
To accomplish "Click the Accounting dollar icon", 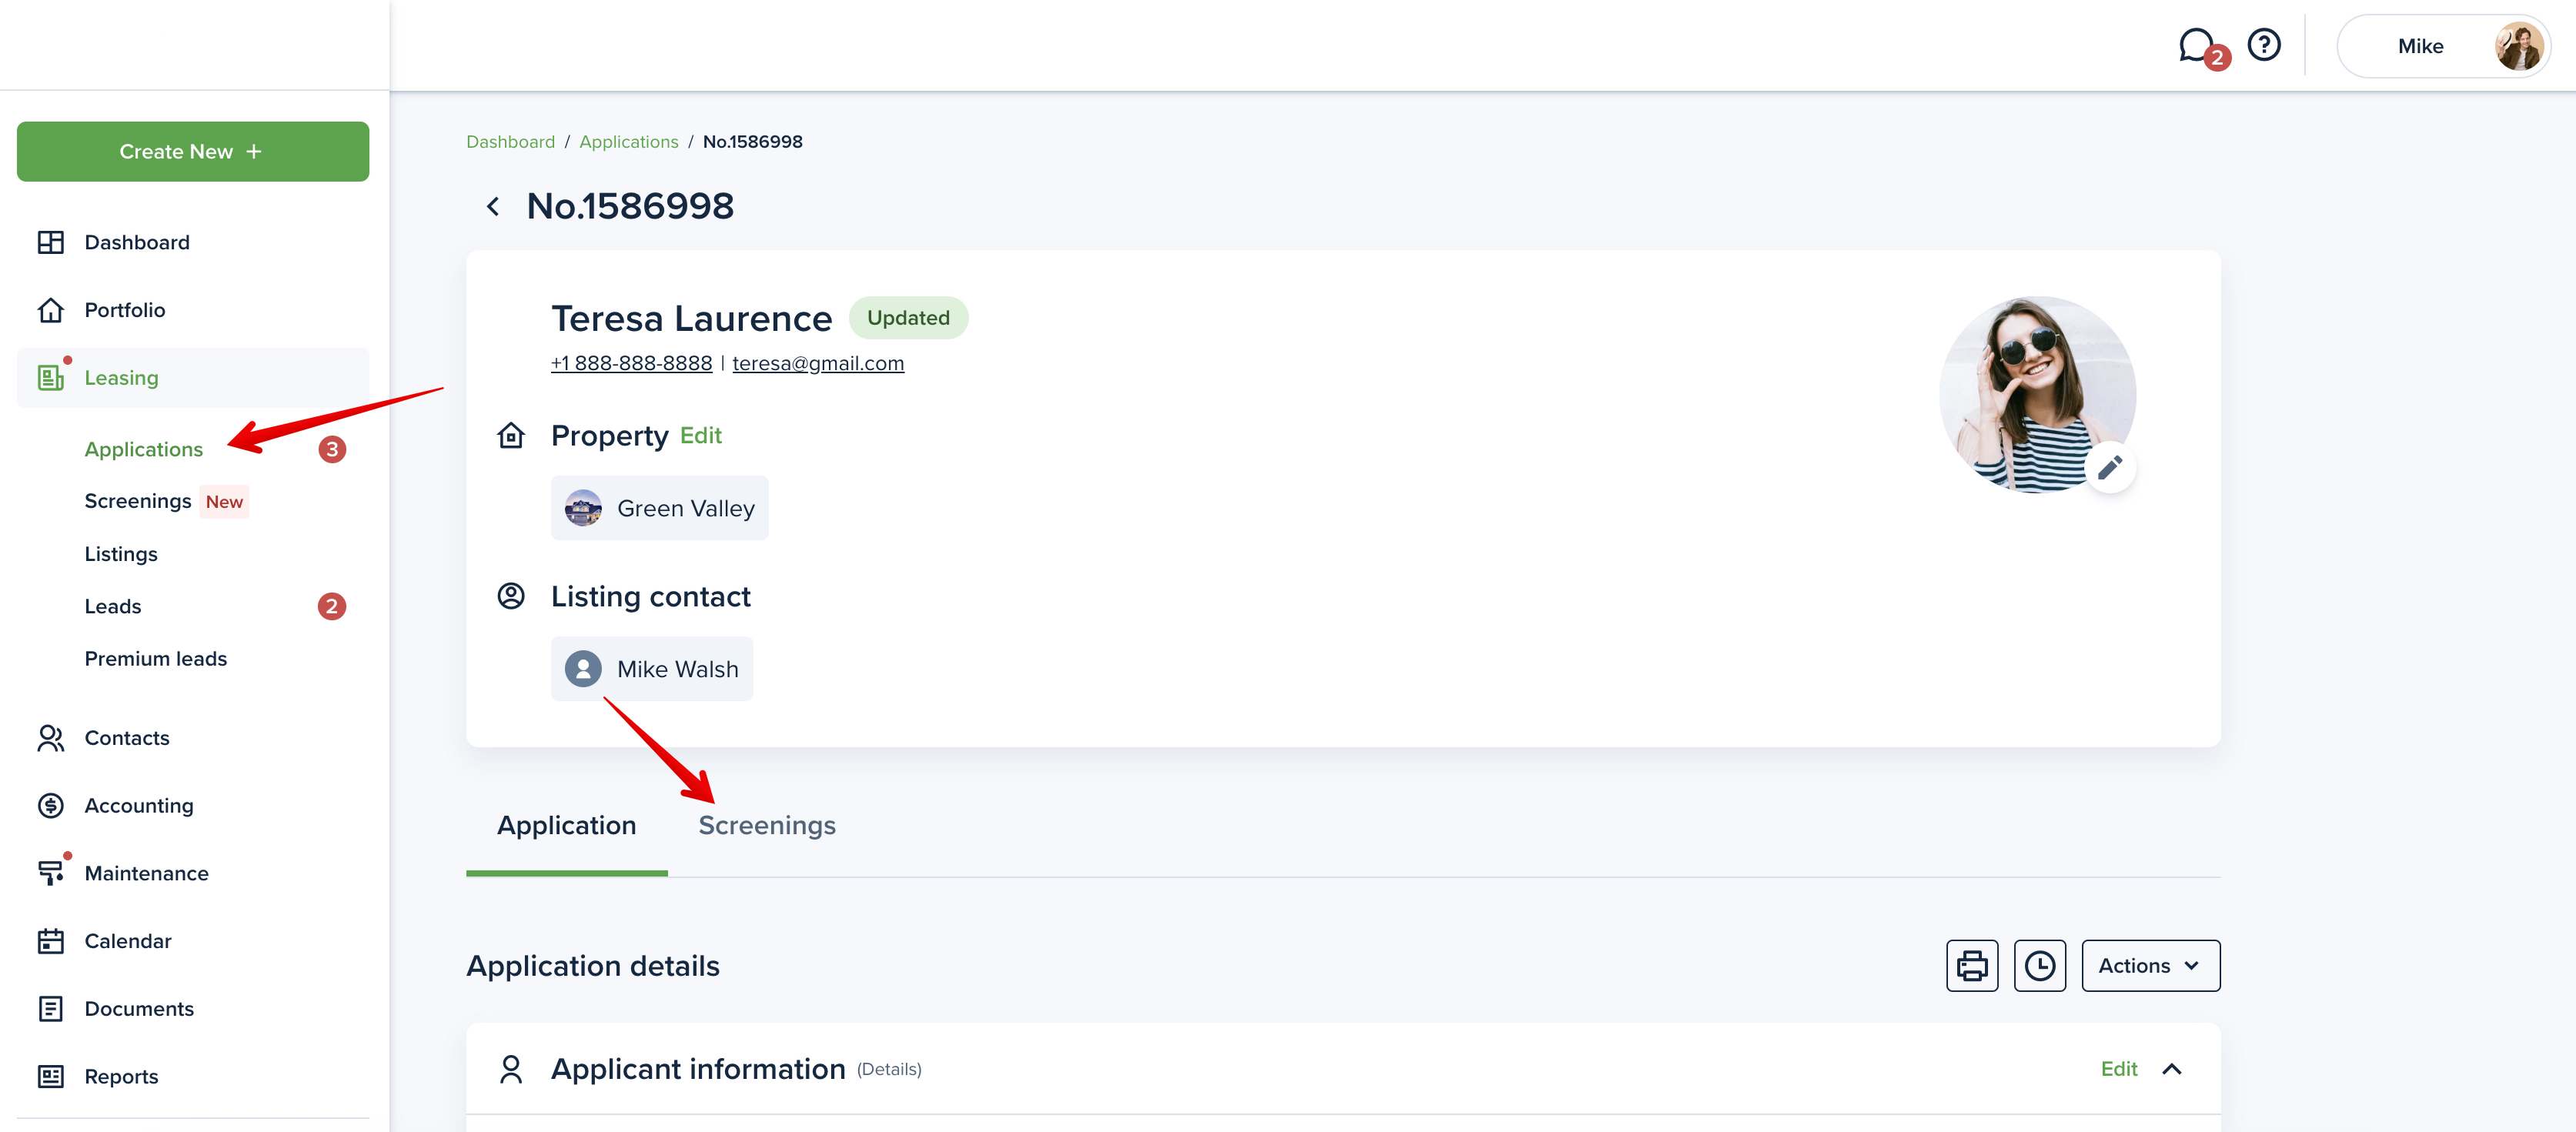I will point(50,805).
